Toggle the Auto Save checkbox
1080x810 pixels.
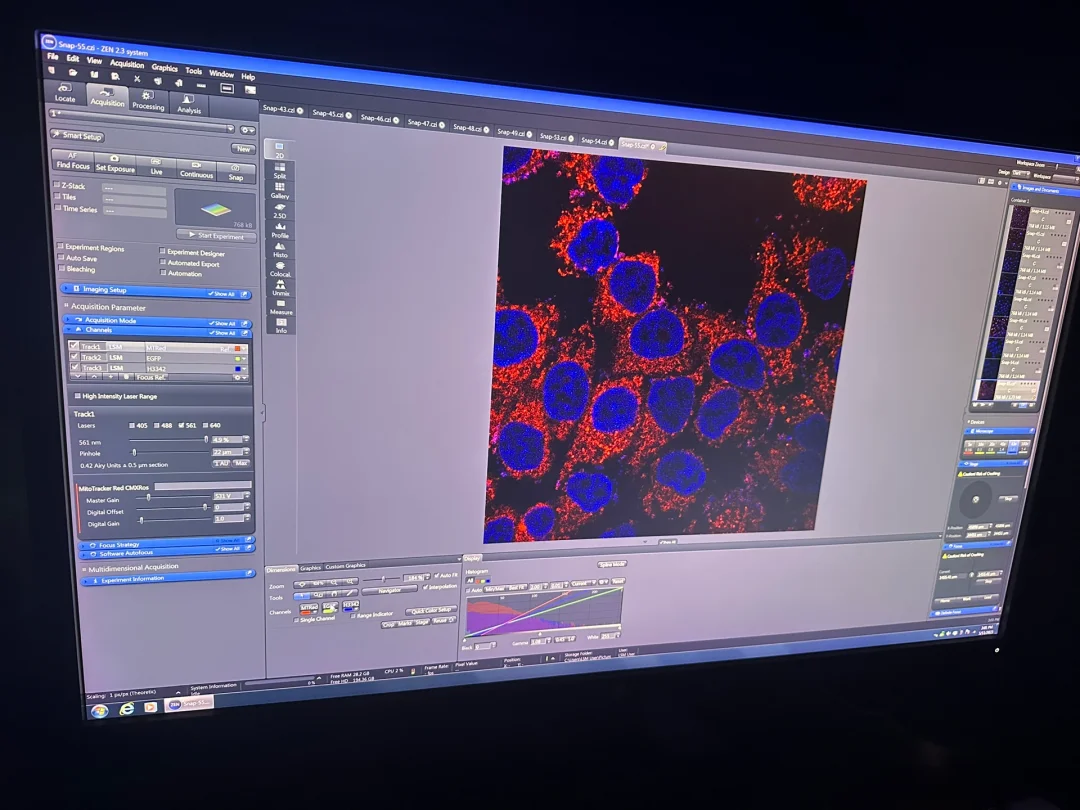pos(61,257)
